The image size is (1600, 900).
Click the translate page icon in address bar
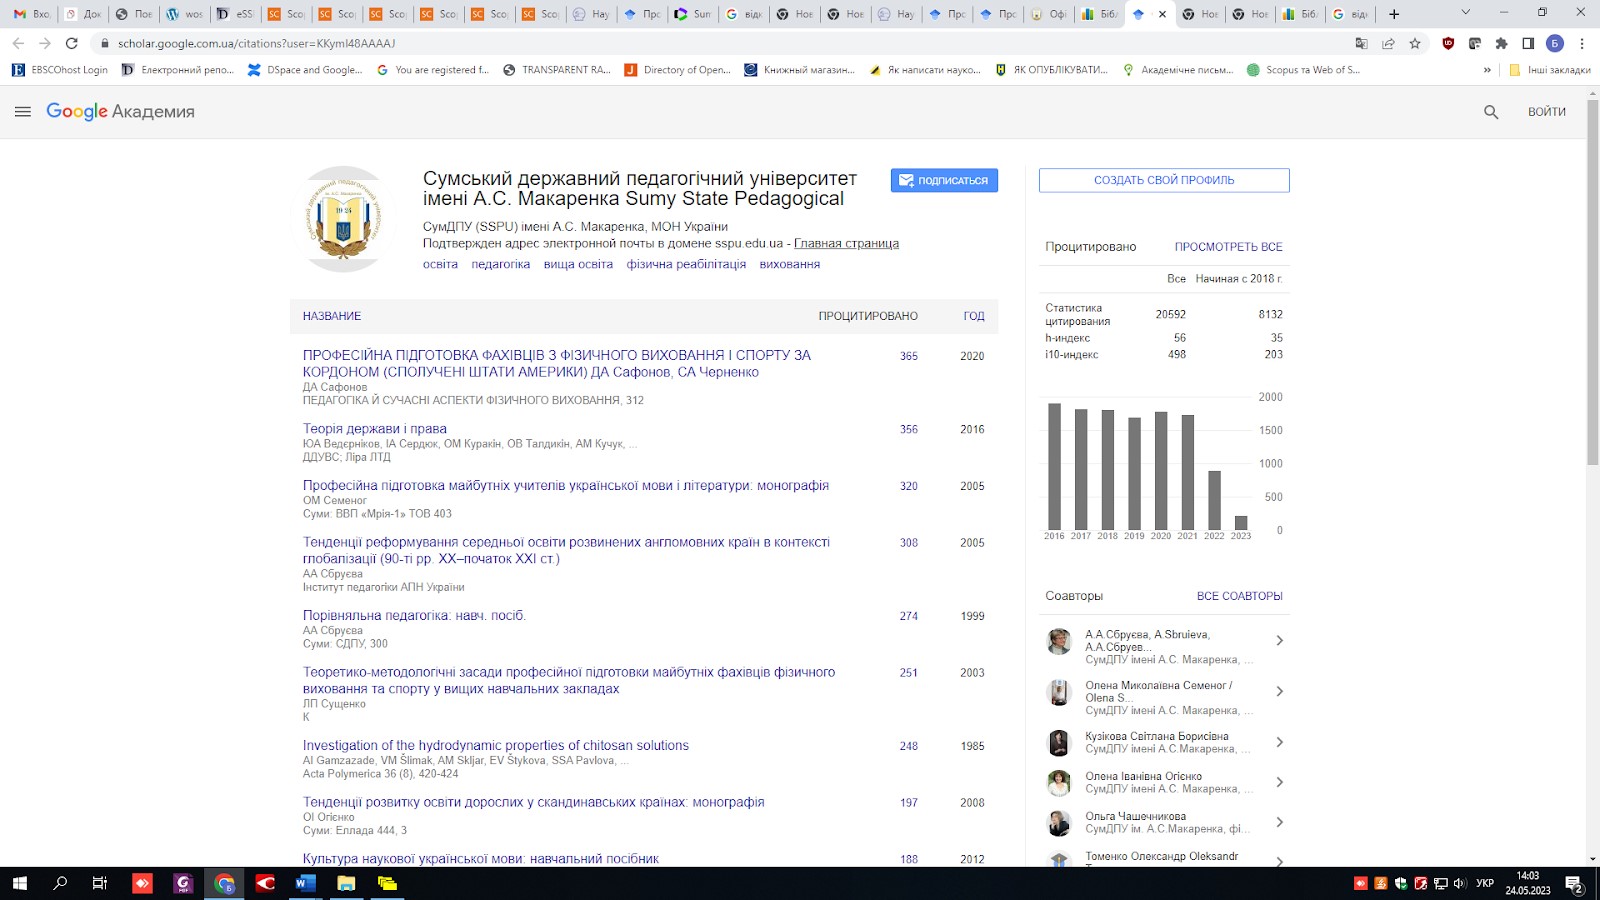point(1361,43)
